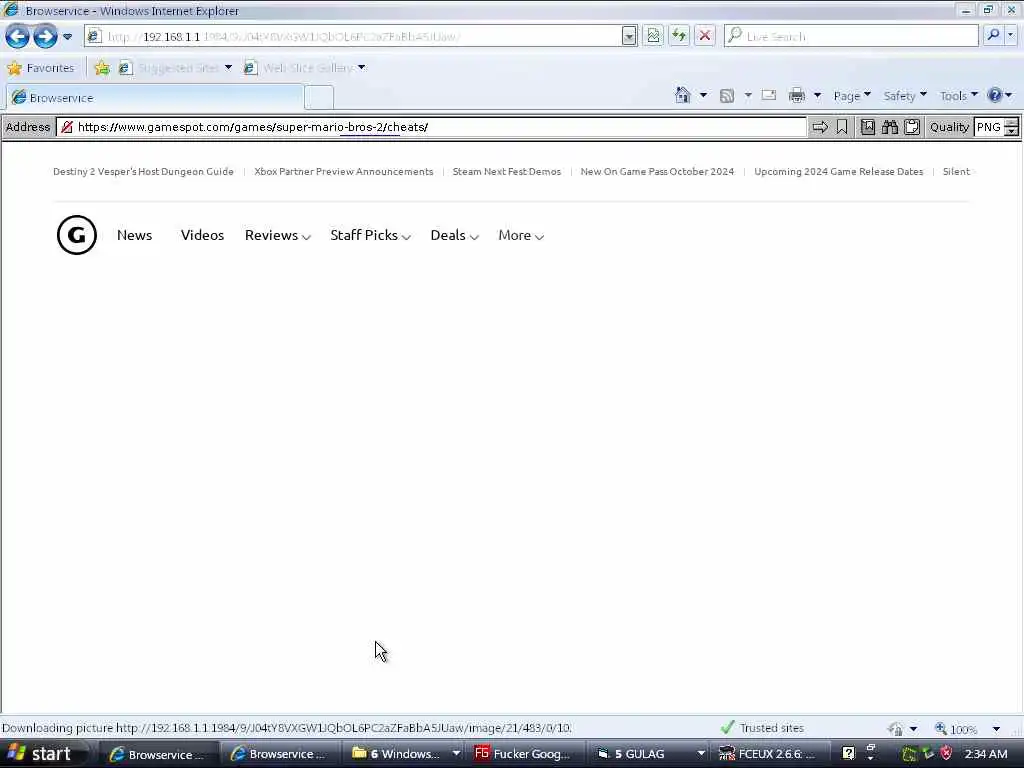The width and height of the screenshot is (1024, 768).
Task: Expand the Web Slice Gallery dropdown arrow
Action: click(x=362, y=67)
